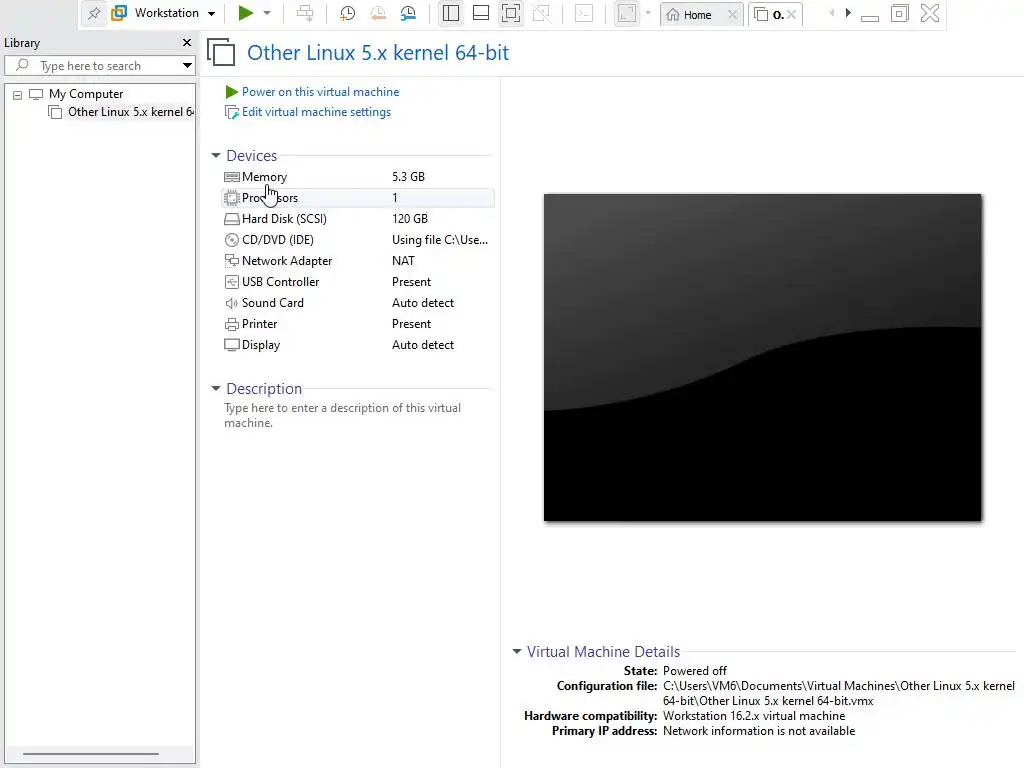Click the Unity mode icon
The image size is (1024, 768).
pos(541,13)
